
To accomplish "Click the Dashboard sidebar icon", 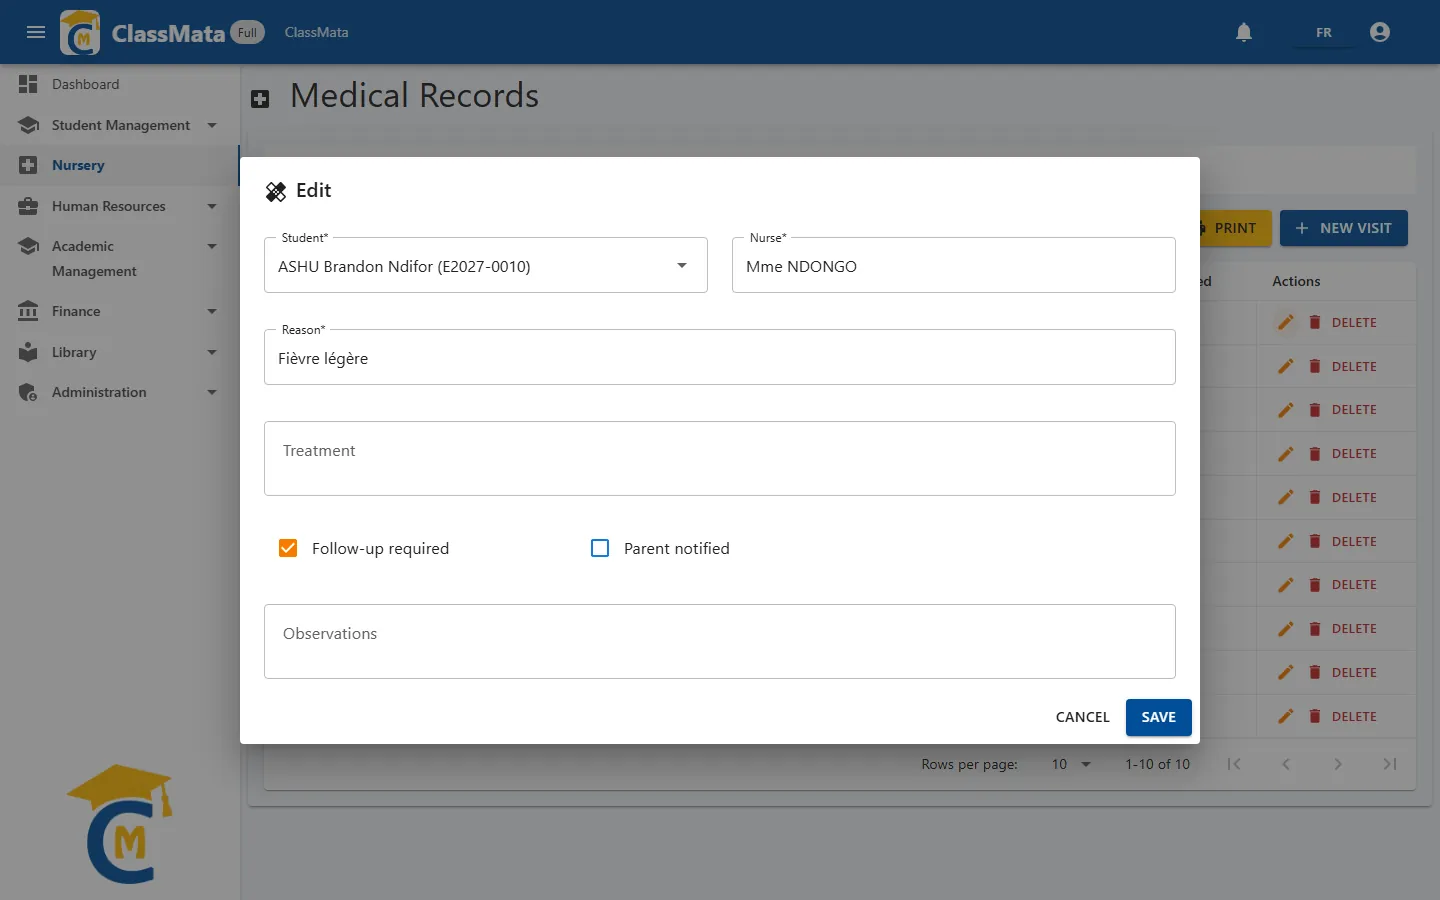I will point(28,84).
